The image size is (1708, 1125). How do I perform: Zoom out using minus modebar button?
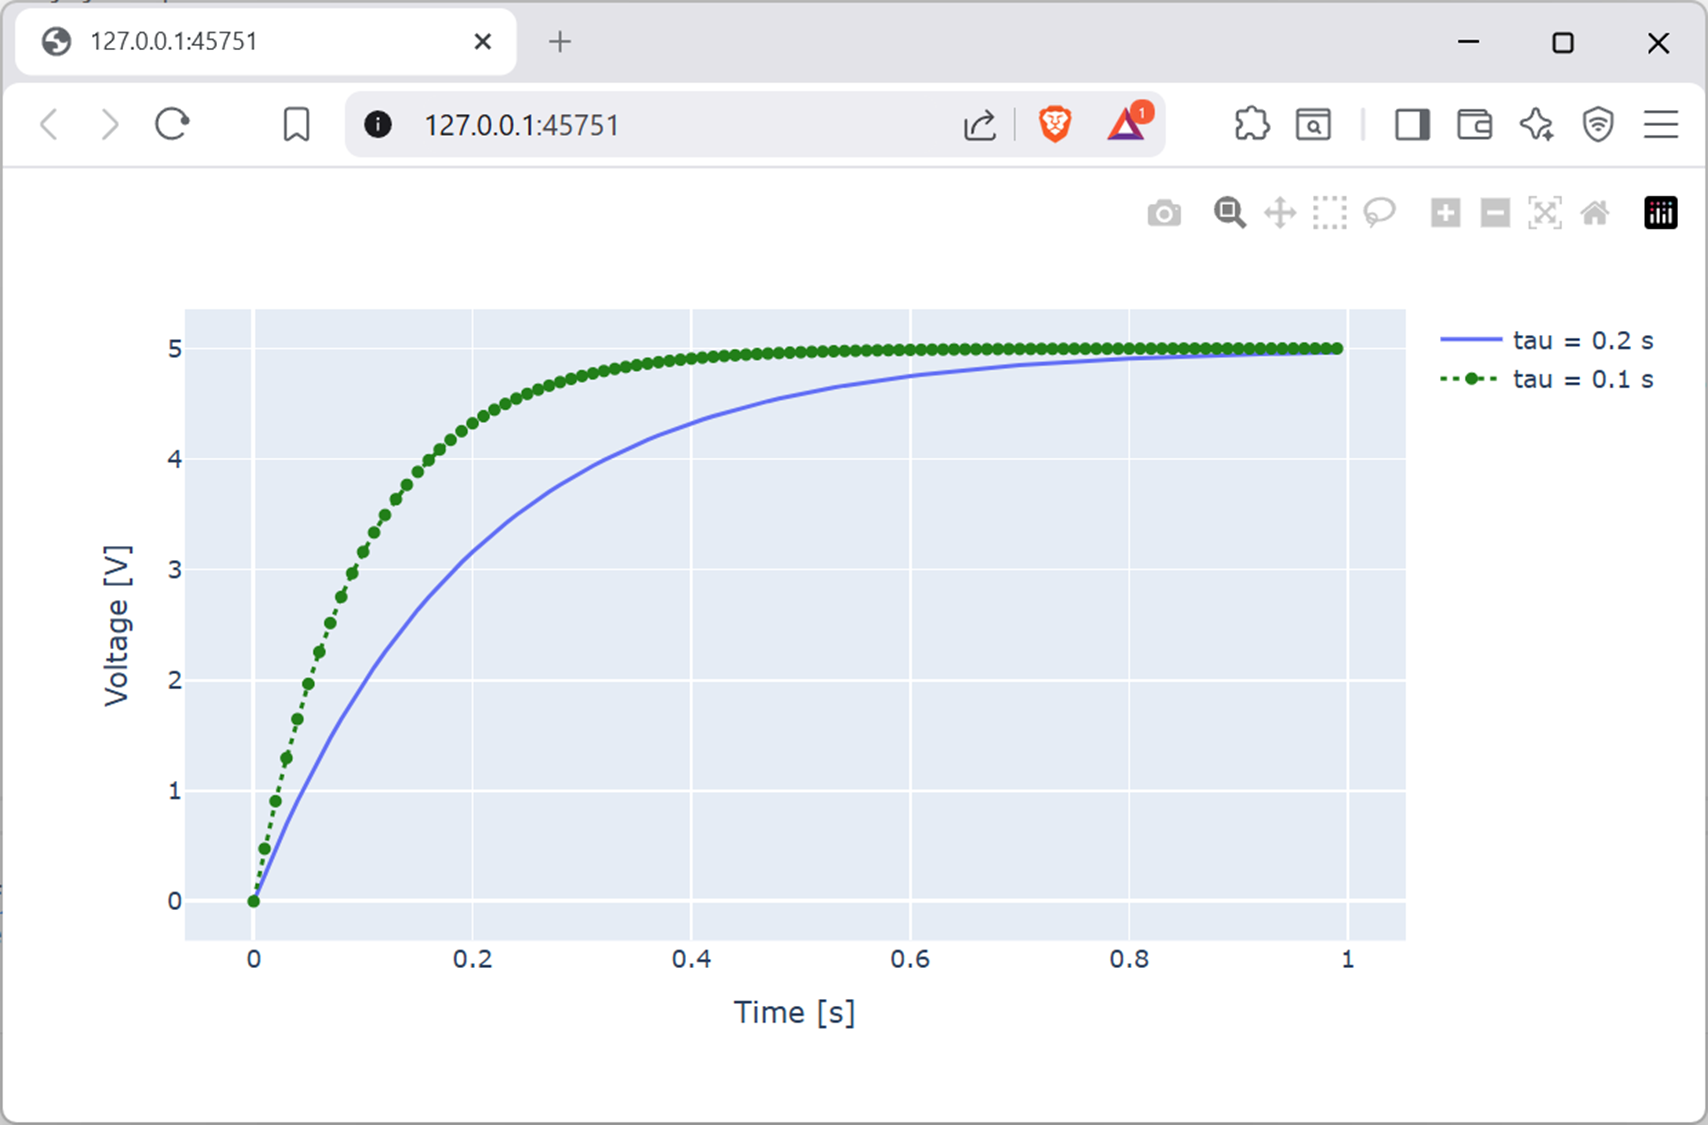1495,213
